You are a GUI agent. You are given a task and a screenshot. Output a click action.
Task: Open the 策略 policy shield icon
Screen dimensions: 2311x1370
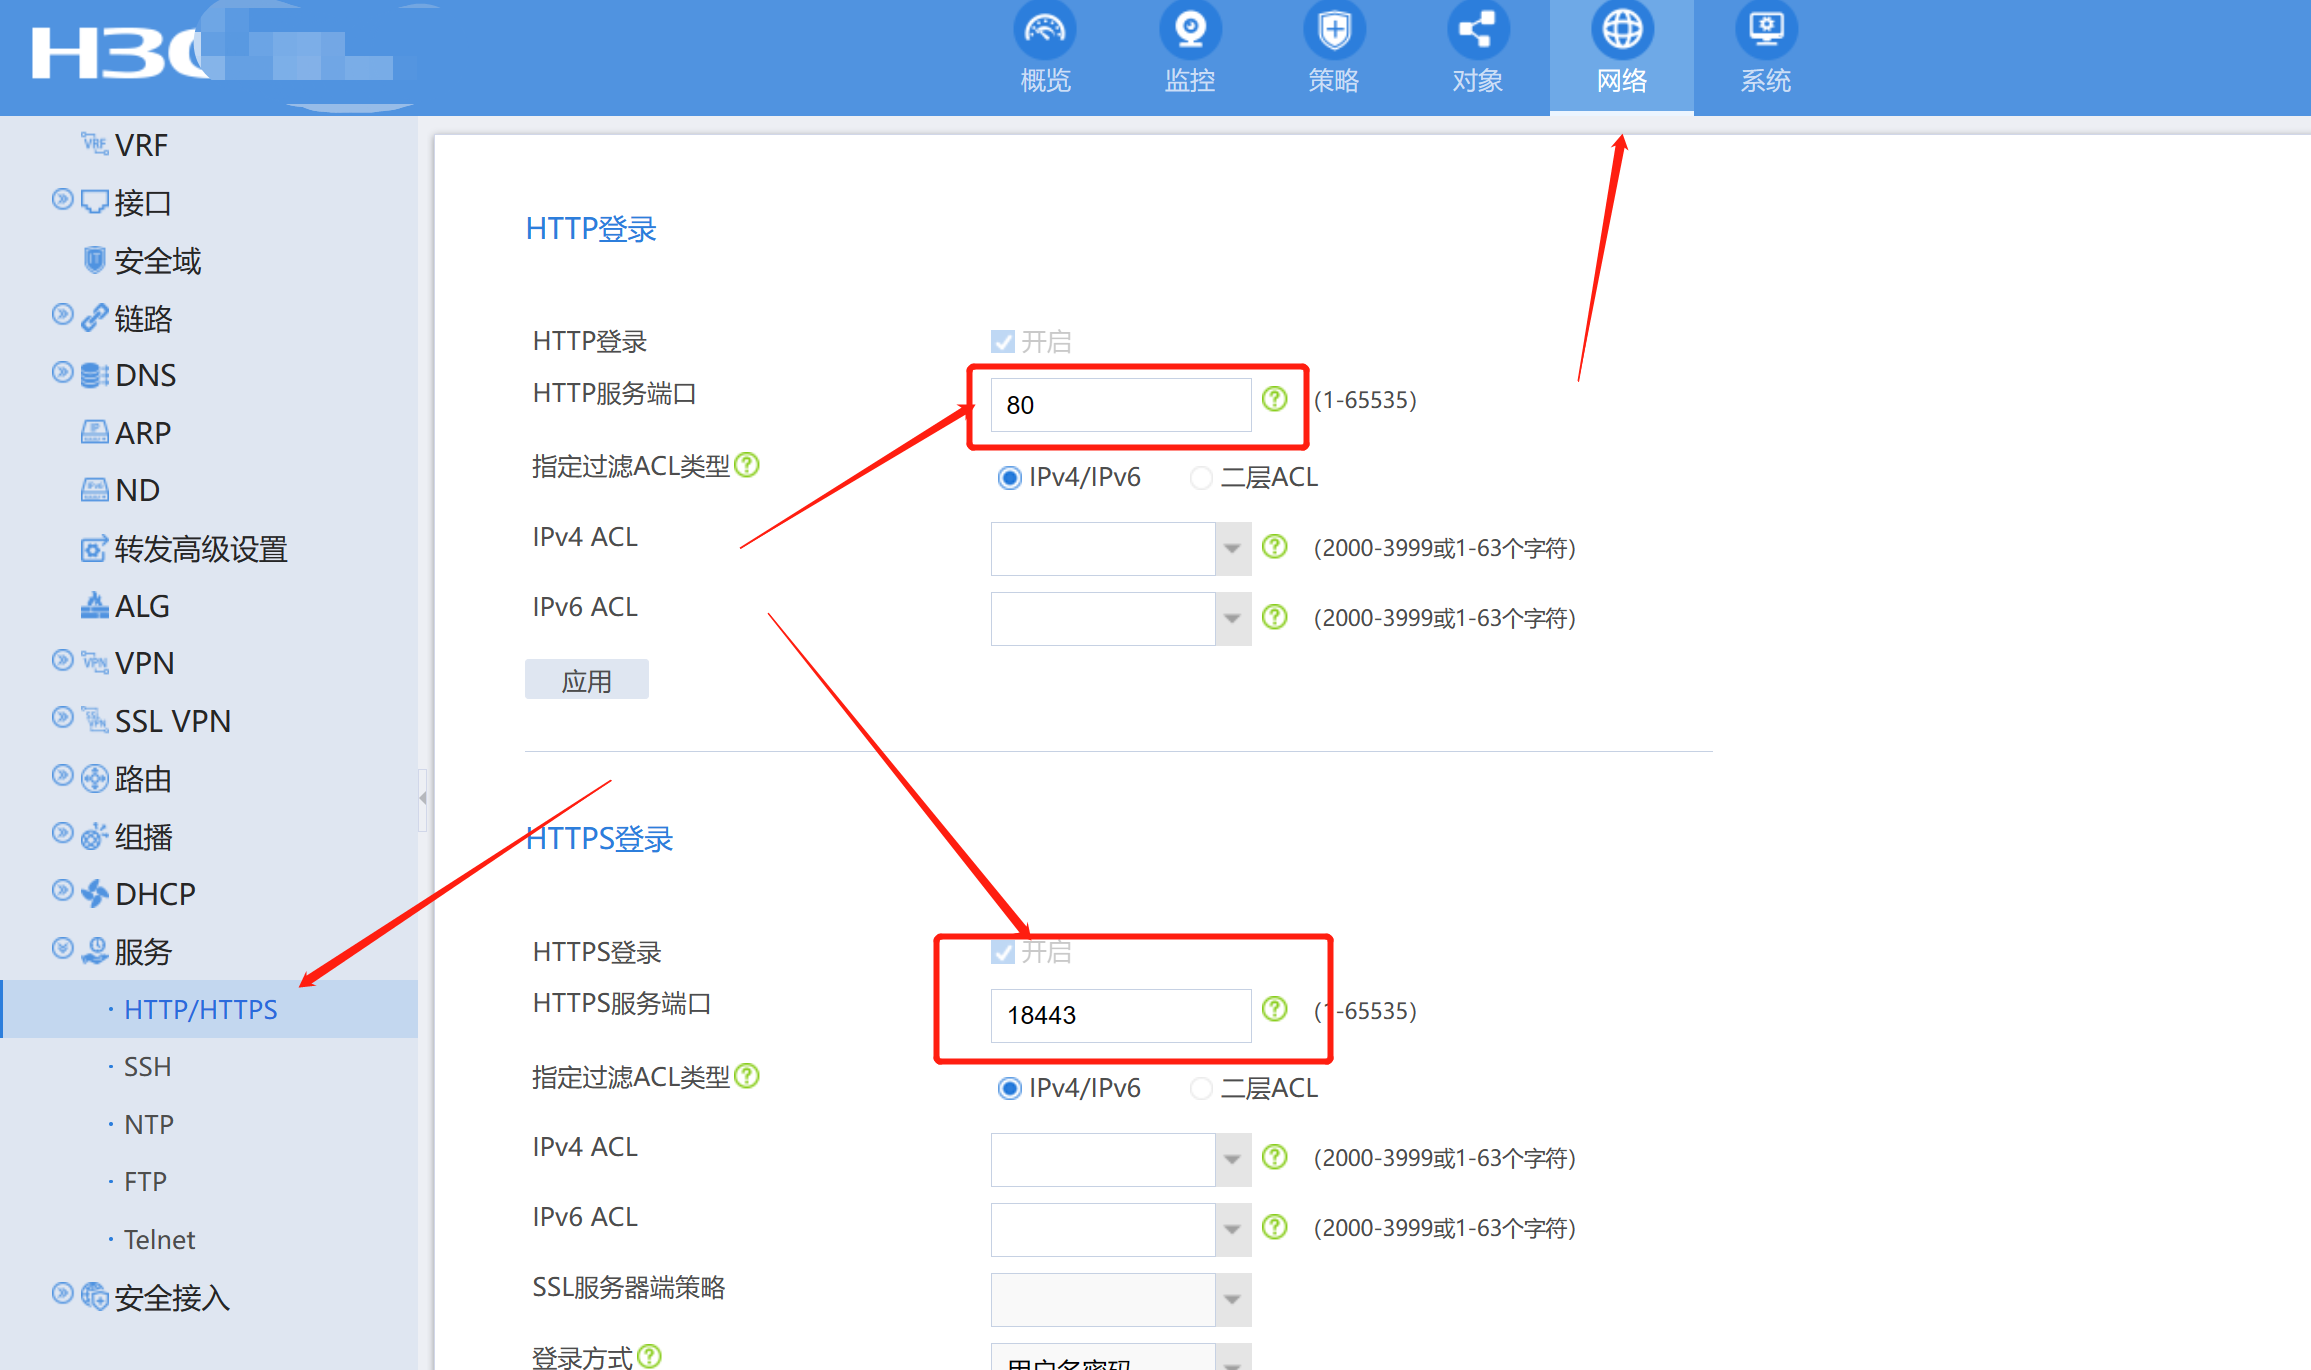tap(1333, 30)
